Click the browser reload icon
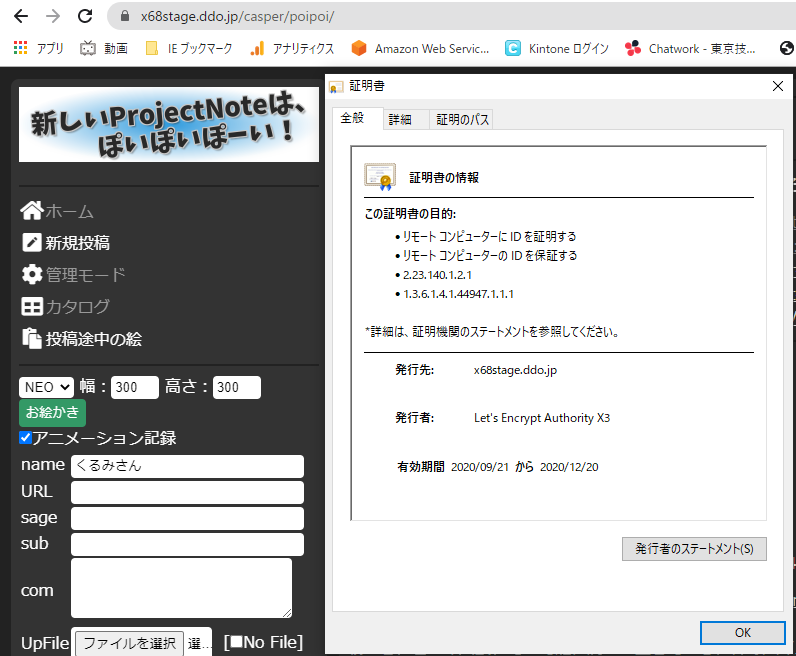The image size is (796, 656). (85, 16)
